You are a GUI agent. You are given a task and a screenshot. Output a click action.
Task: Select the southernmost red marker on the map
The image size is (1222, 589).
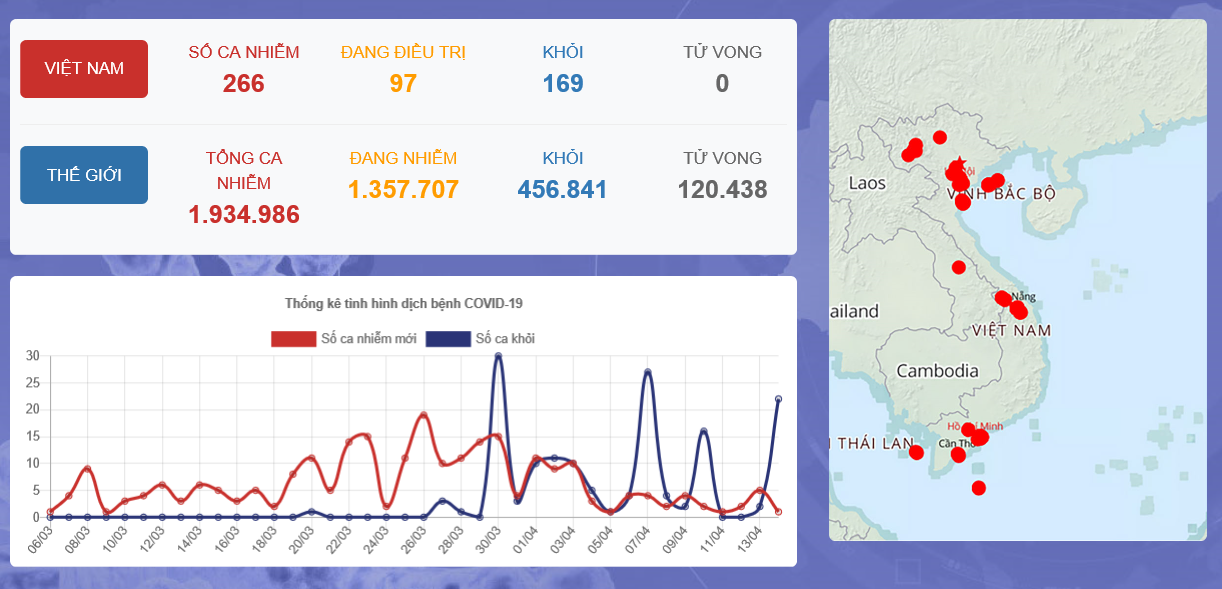coord(979,488)
